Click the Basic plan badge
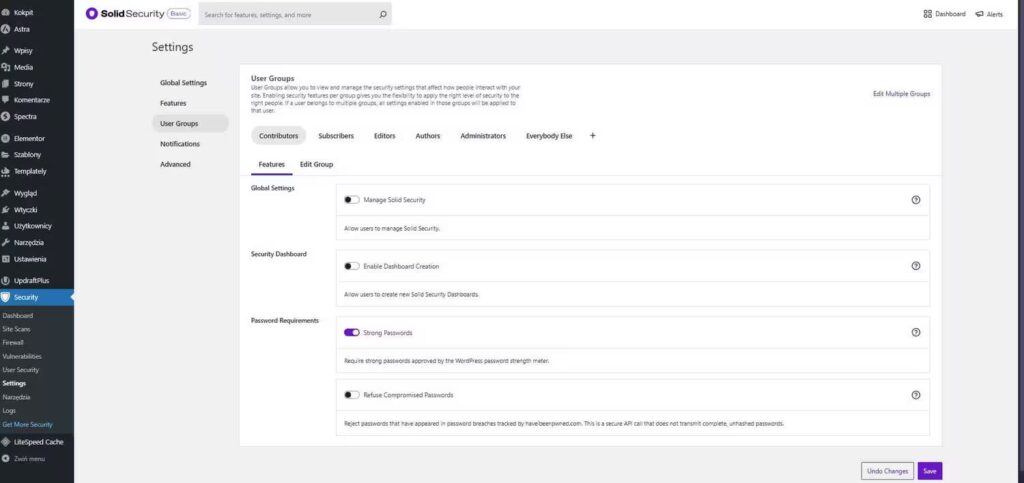 (179, 14)
